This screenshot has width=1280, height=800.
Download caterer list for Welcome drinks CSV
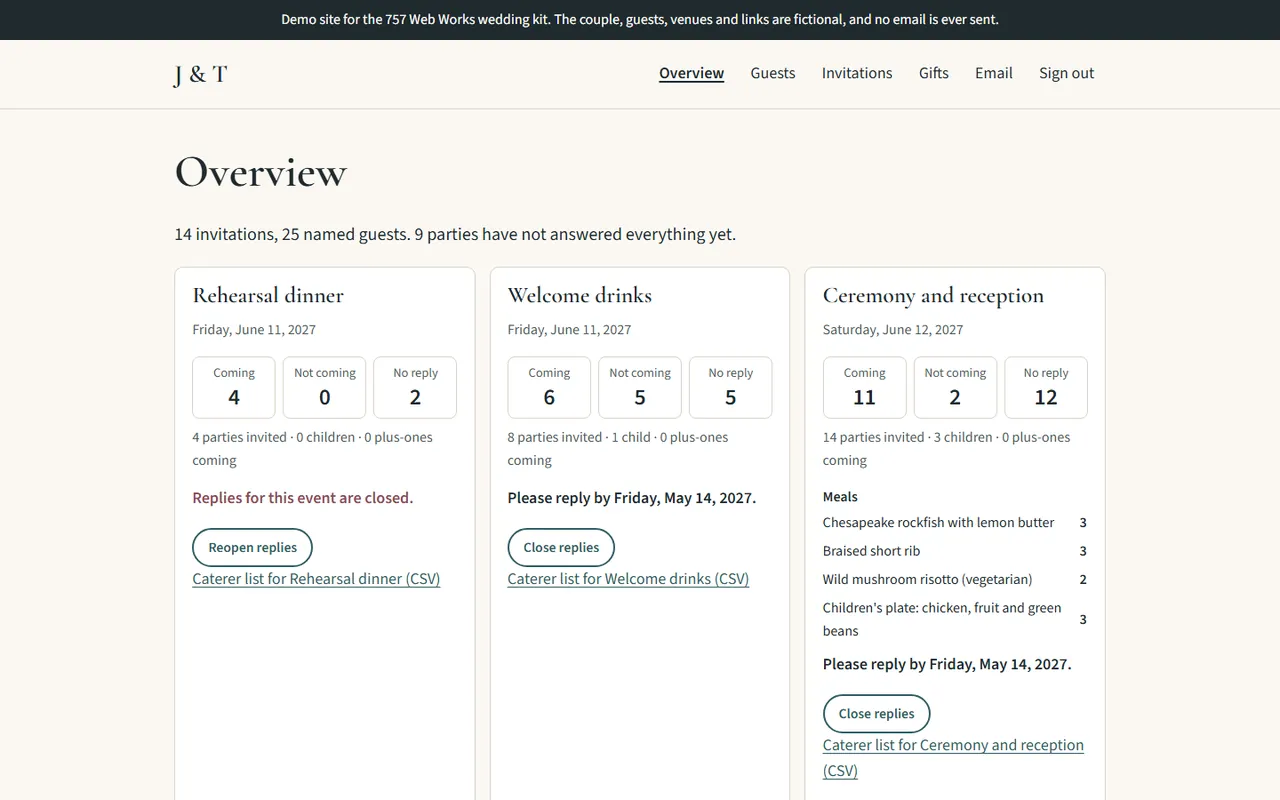(628, 579)
